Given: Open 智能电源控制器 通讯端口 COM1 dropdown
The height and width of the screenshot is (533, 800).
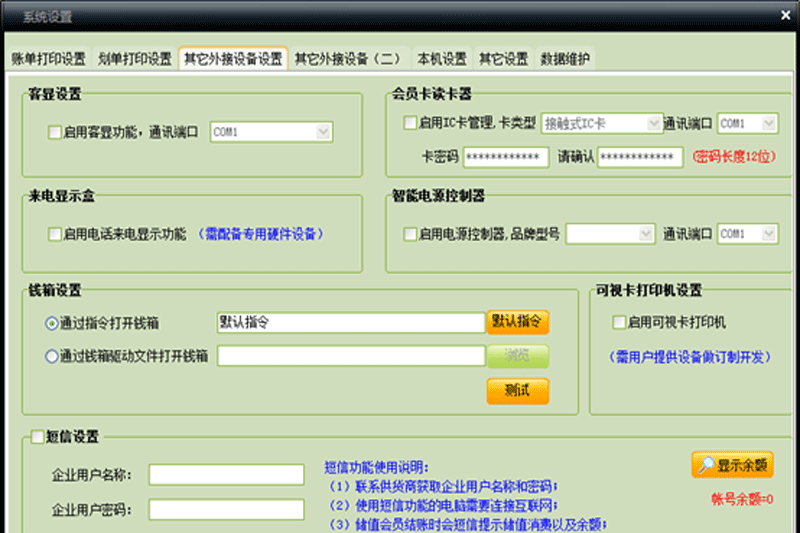Looking at the screenshot, I should point(747,234).
